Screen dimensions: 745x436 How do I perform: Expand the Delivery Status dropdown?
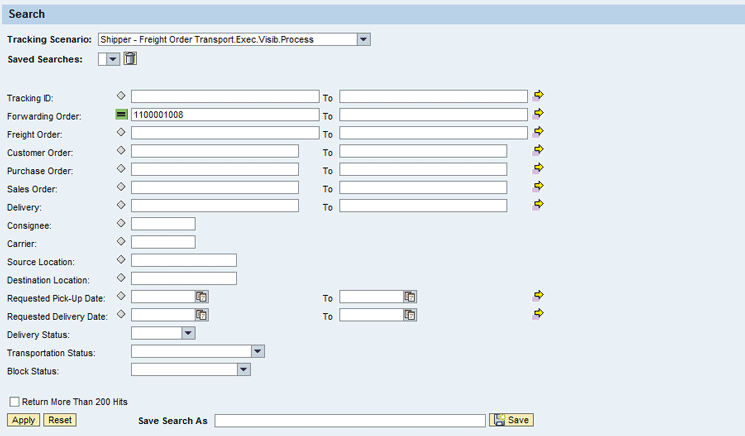(x=188, y=333)
